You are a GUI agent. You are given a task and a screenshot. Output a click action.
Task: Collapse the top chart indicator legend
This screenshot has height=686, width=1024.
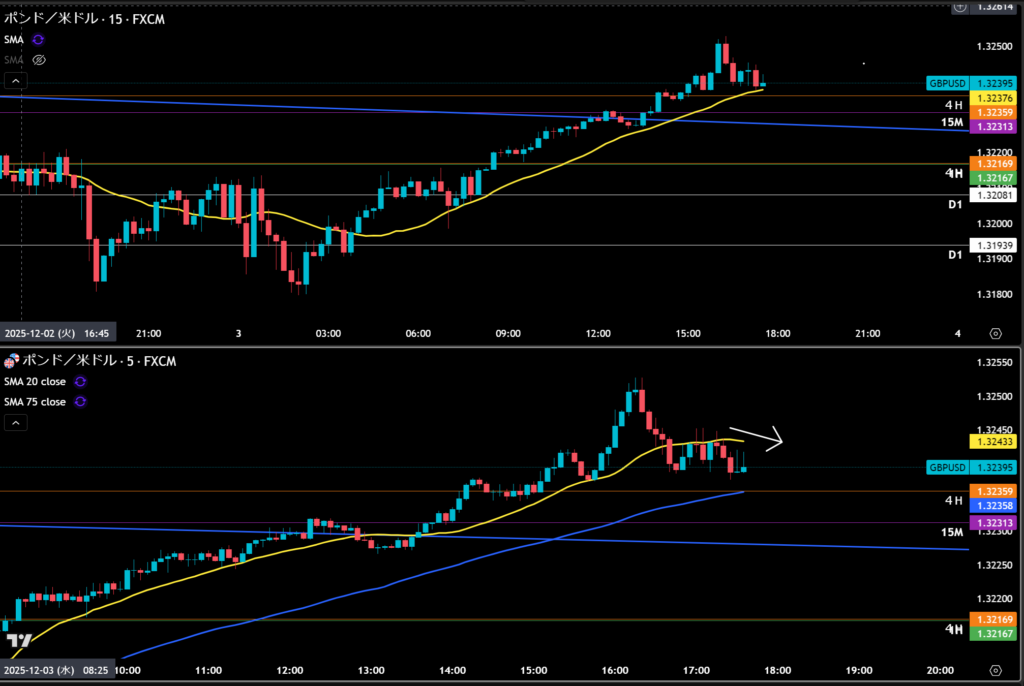14,80
